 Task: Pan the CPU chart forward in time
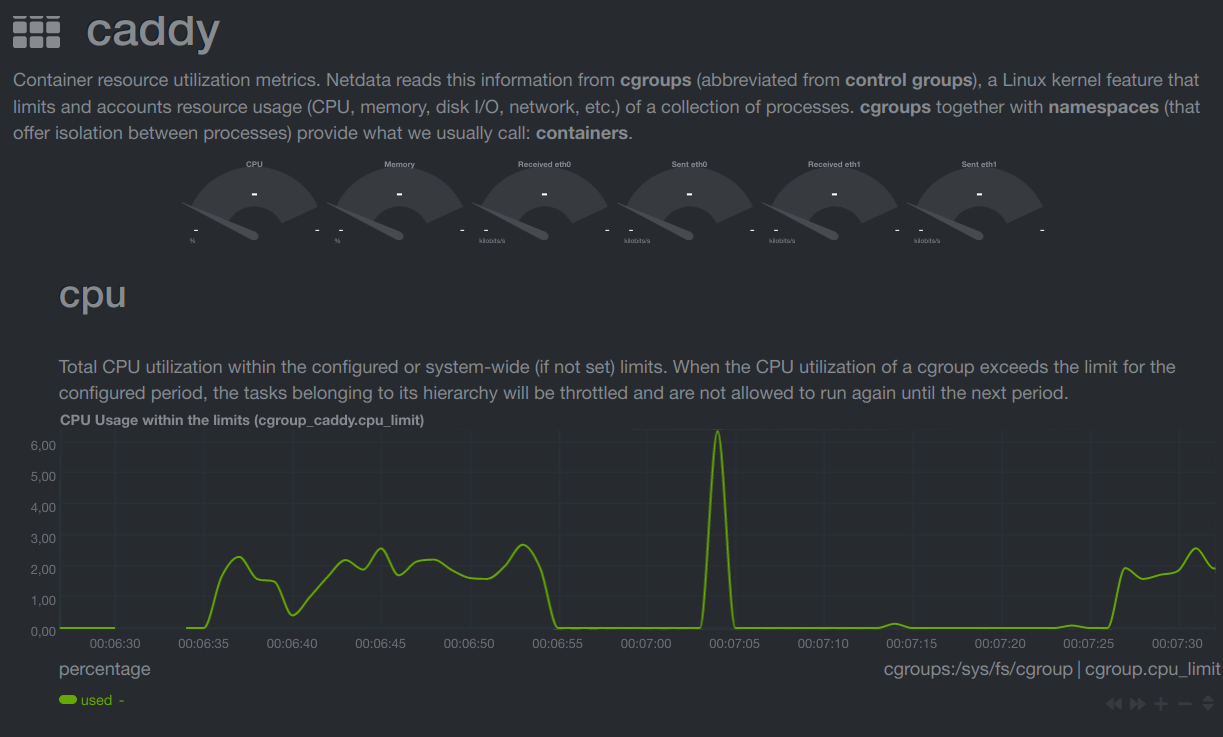click(x=1136, y=703)
